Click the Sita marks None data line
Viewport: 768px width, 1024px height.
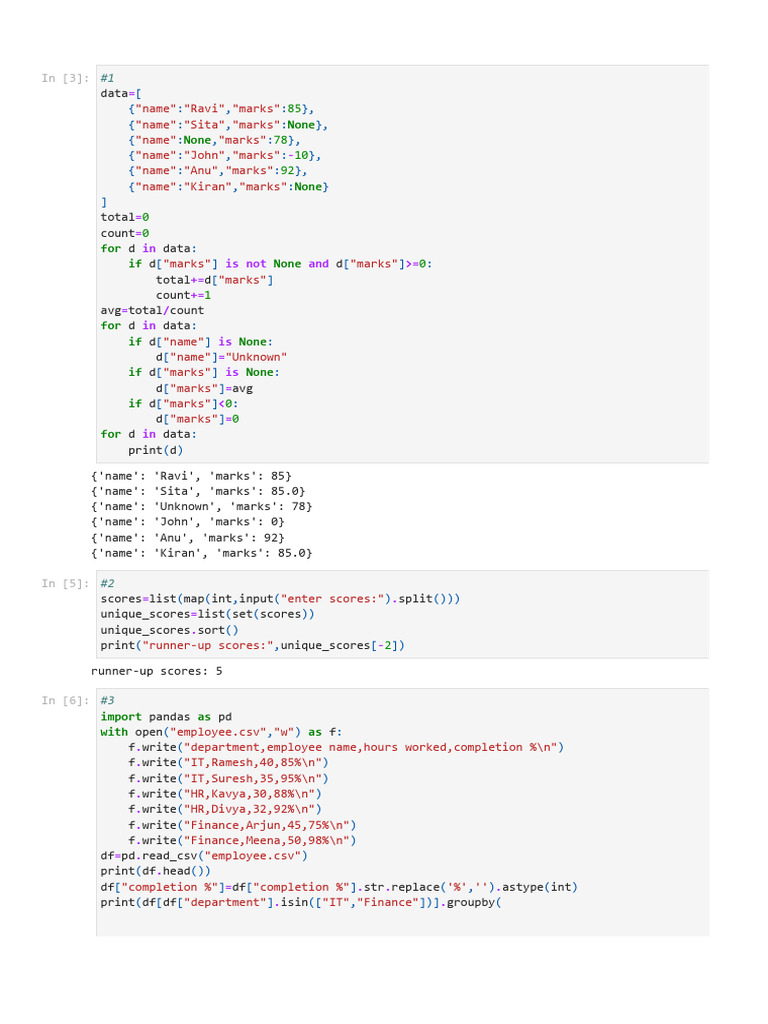(x=228, y=125)
